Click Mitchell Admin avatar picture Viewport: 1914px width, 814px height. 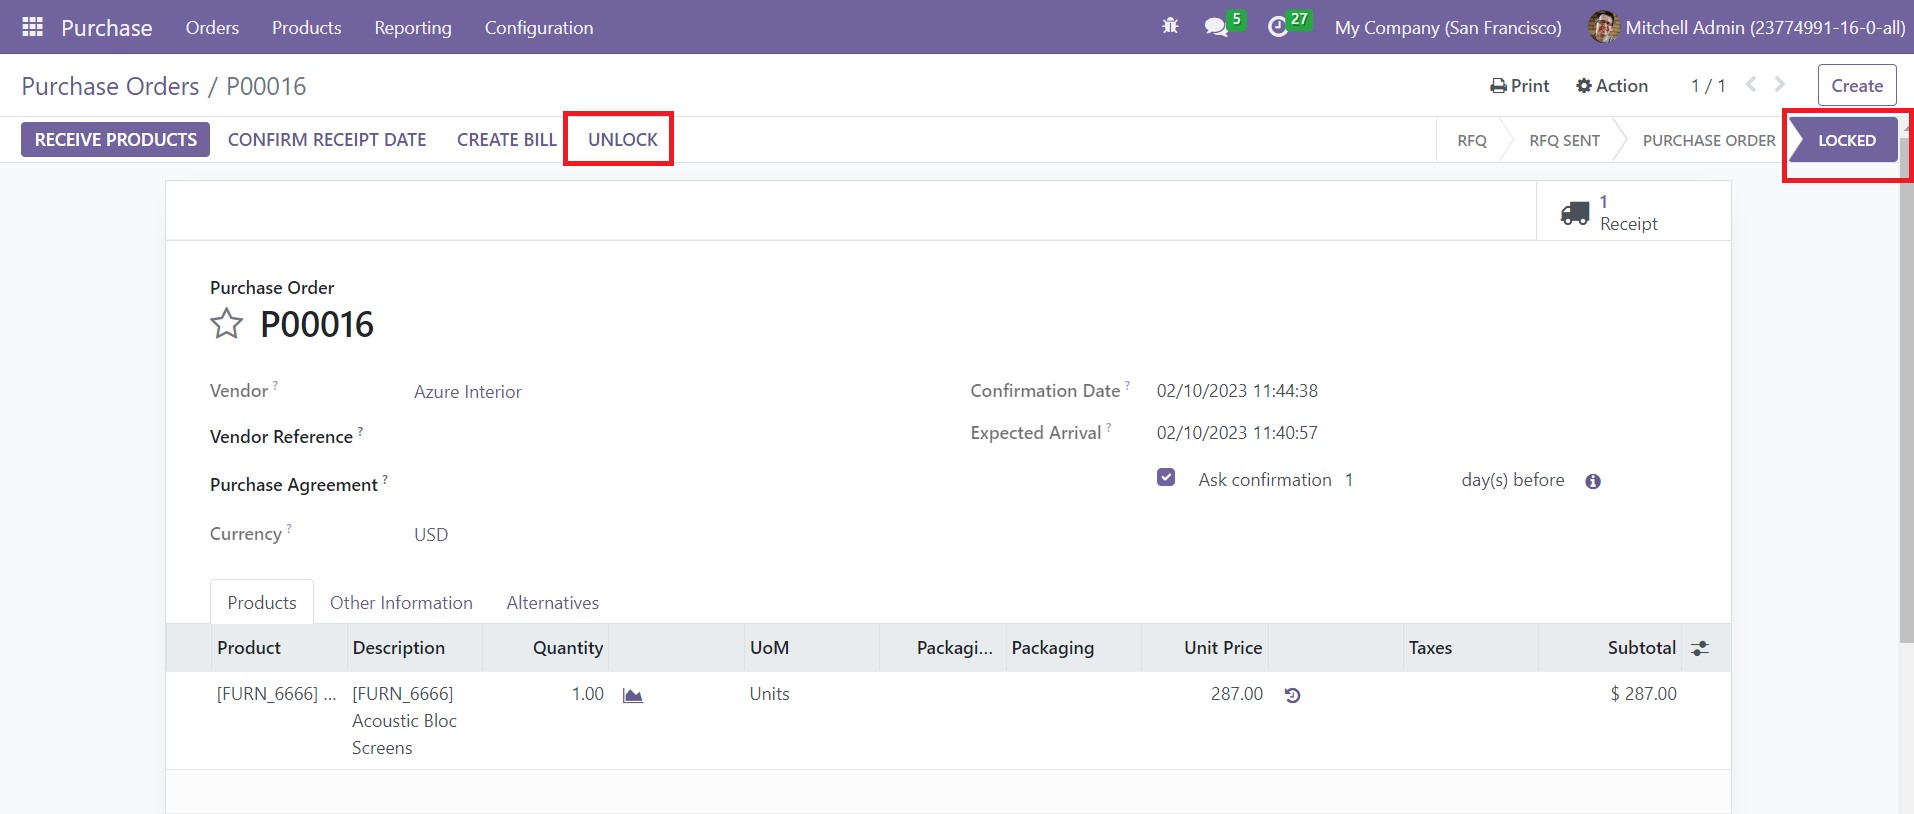coord(1603,27)
